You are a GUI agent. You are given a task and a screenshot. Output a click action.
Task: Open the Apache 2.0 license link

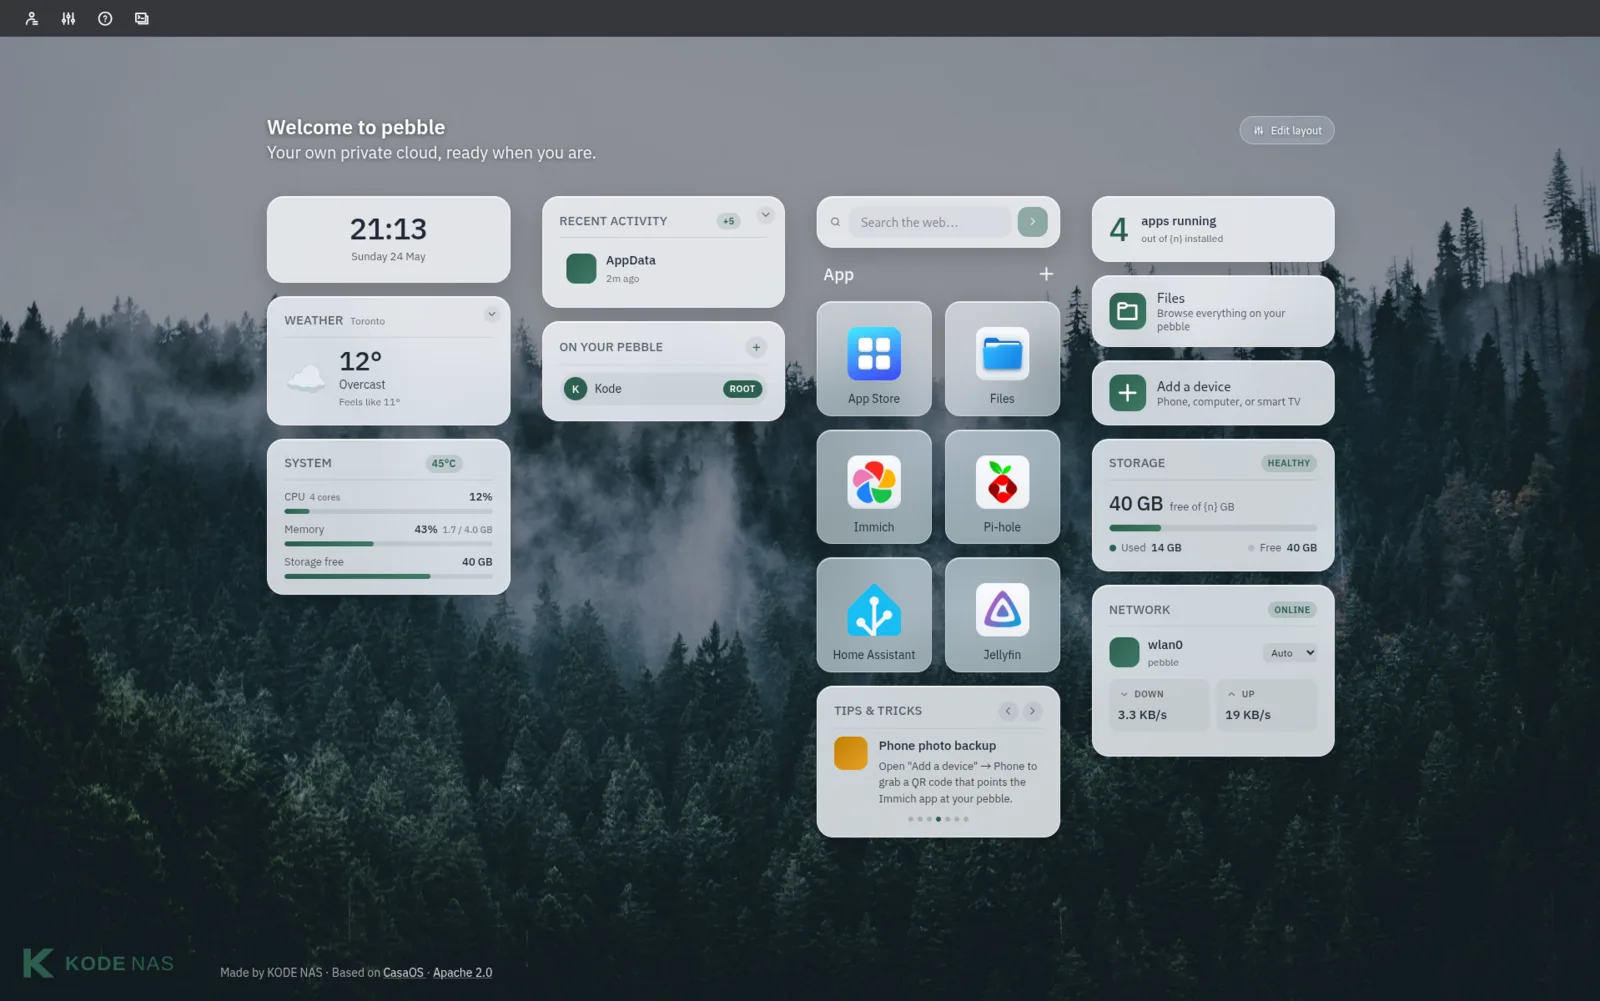[462, 972]
